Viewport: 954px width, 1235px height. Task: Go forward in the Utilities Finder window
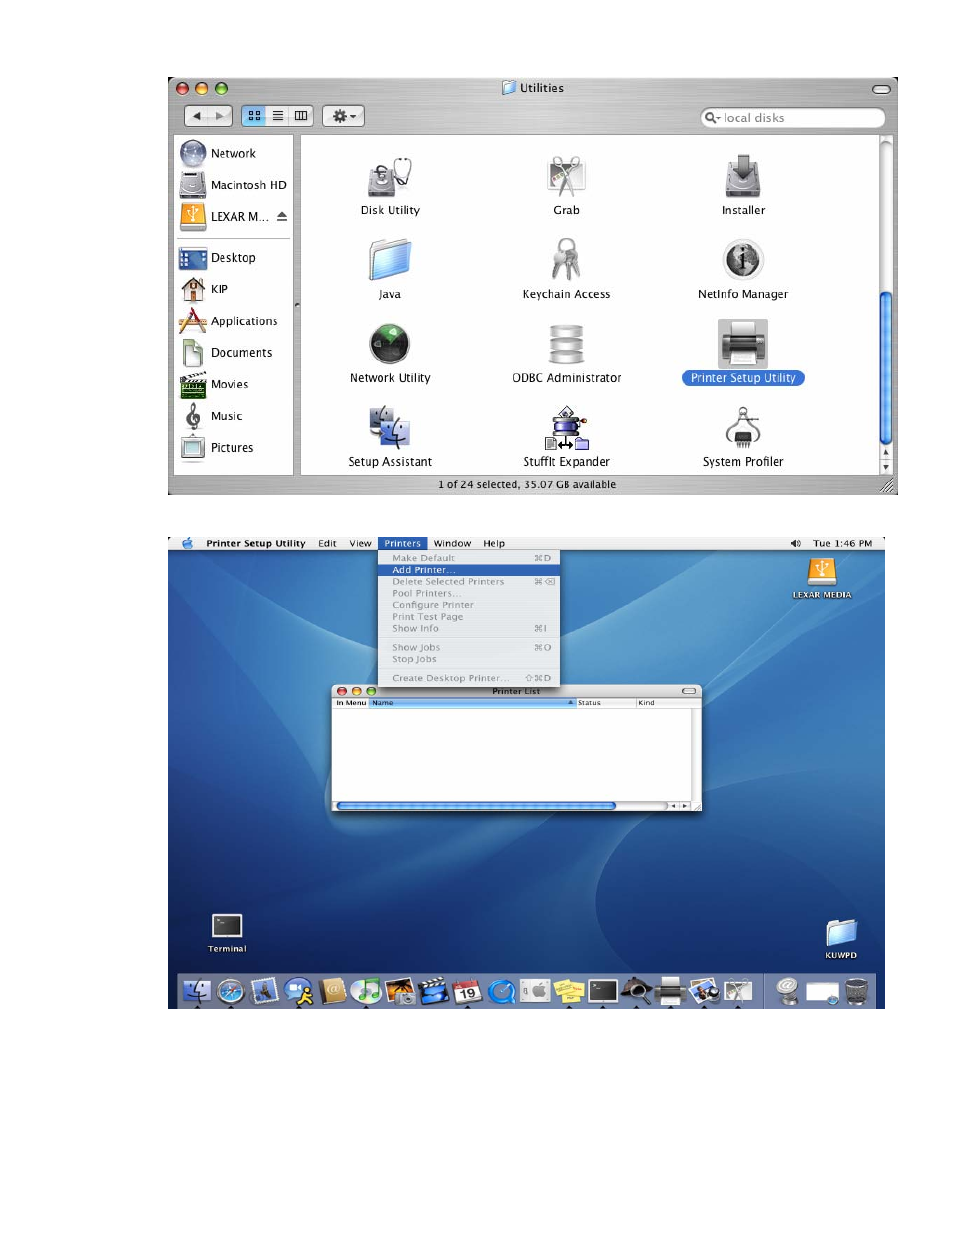tap(221, 116)
